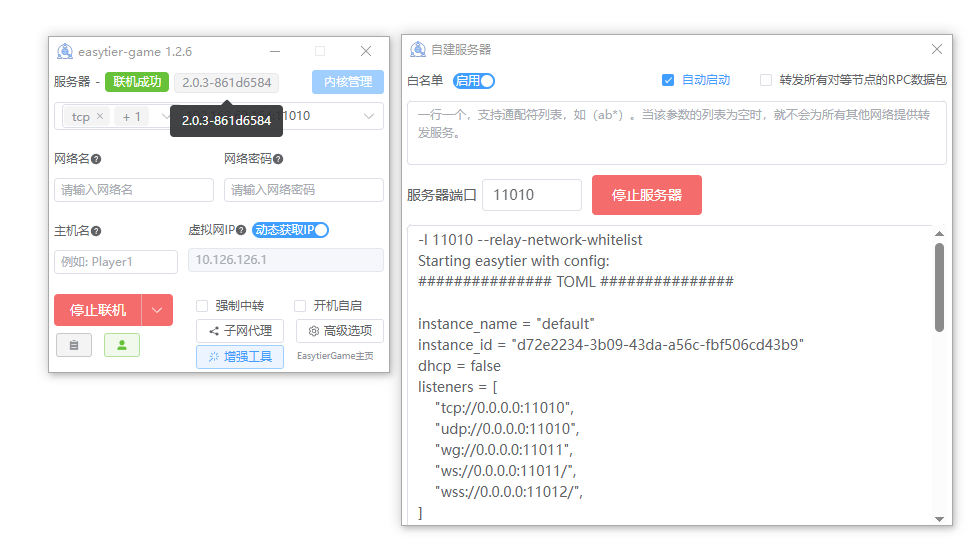Focus the whitelist textarea

676,133
